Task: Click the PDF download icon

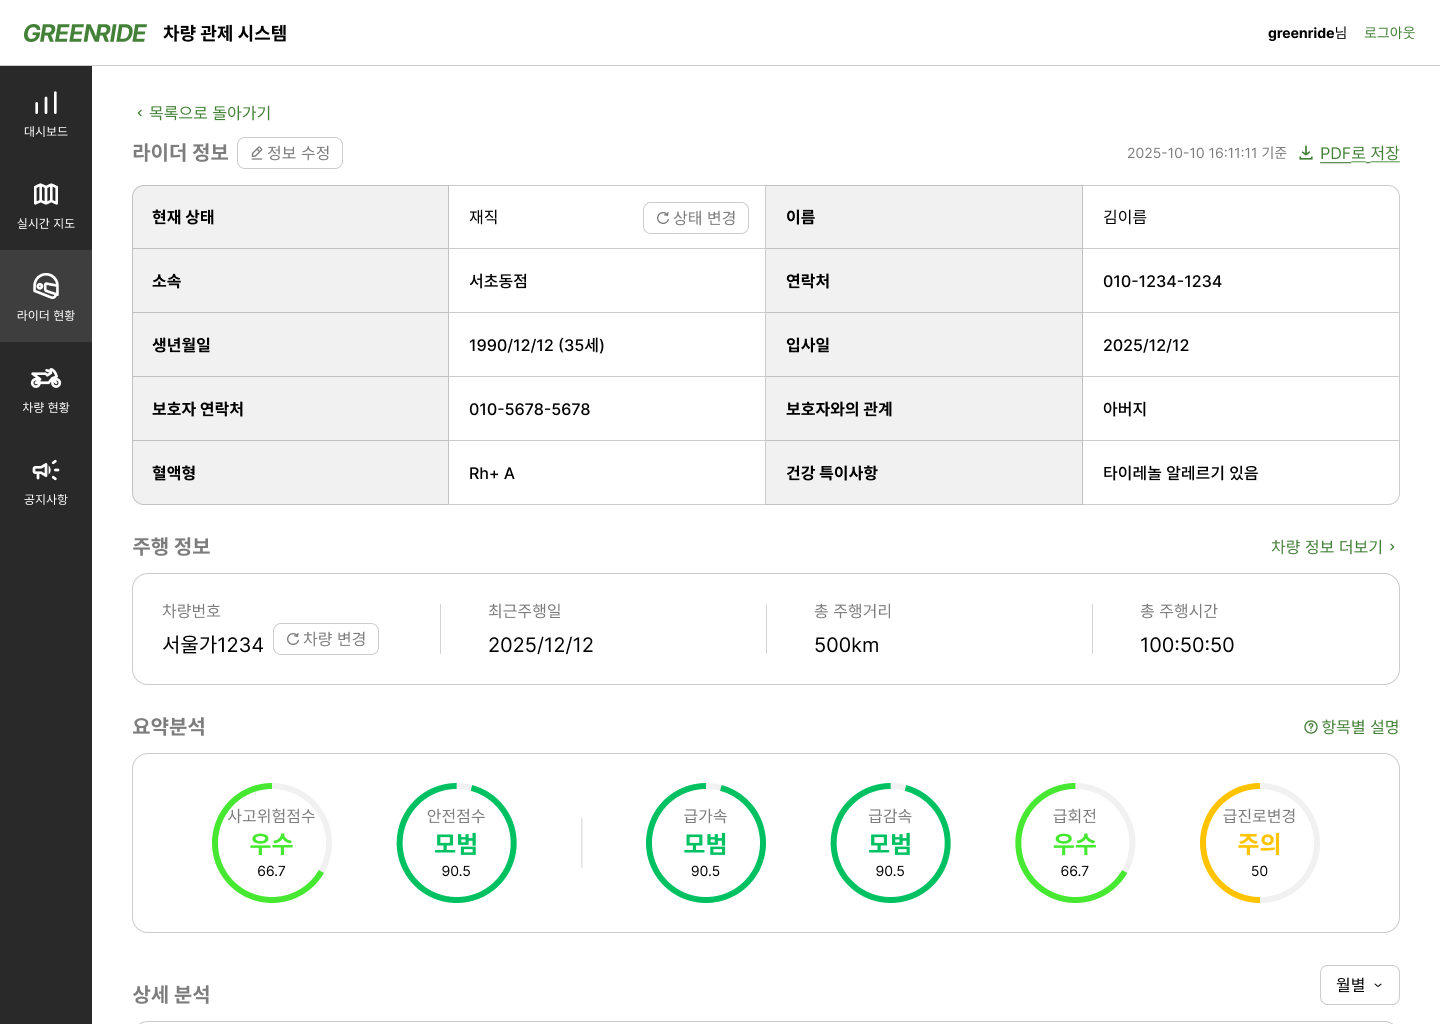Action: tap(1306, 153)
